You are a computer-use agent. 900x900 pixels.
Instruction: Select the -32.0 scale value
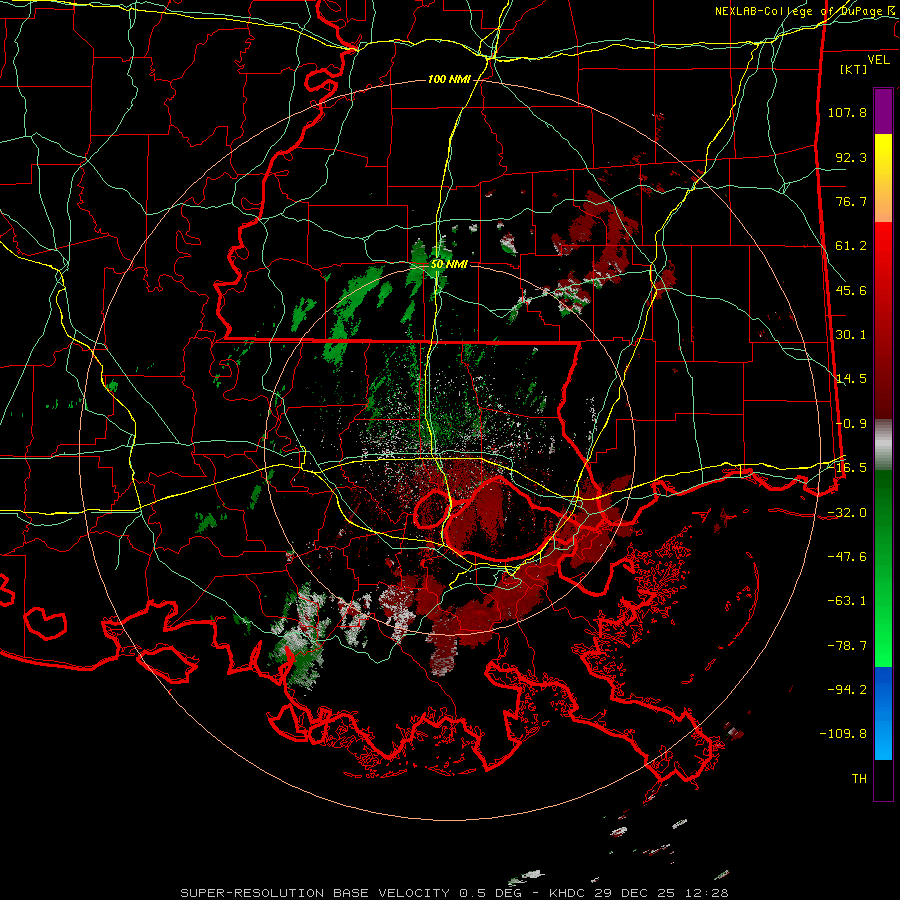tap(847, 513)
